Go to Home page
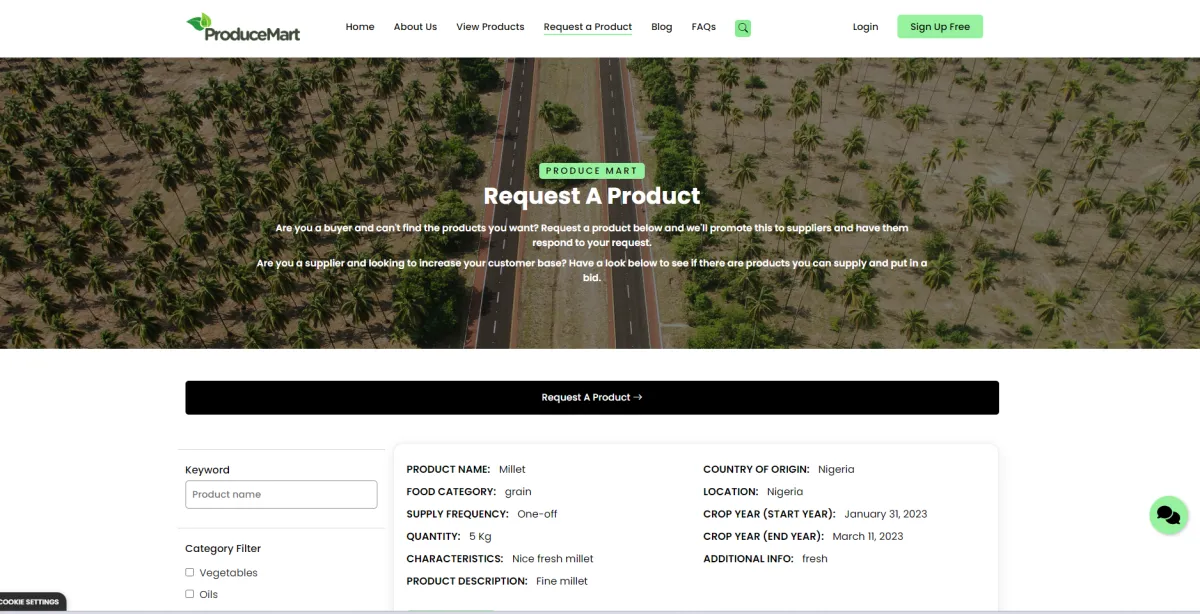 360,27
